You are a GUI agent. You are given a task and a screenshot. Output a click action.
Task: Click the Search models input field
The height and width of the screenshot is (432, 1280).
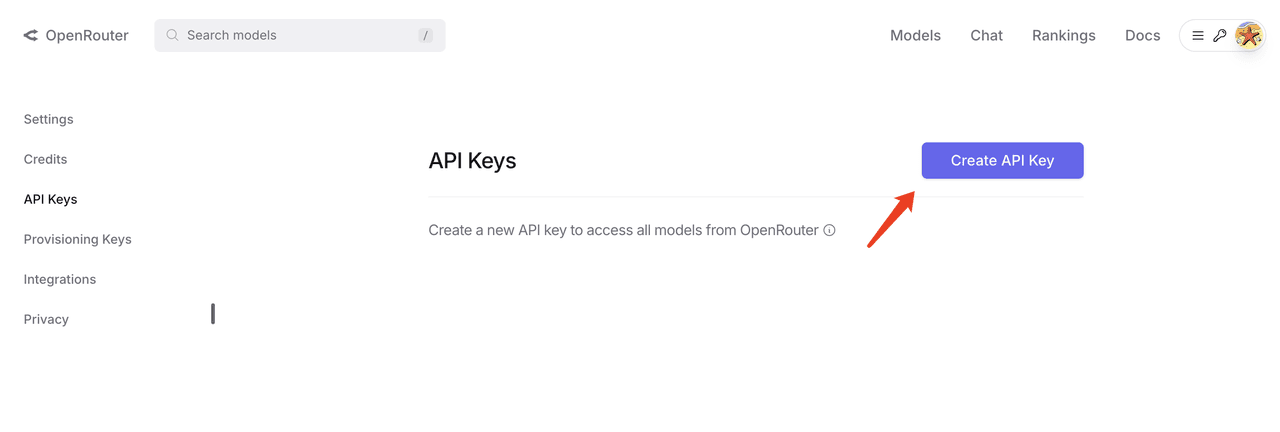[x=300, y=35]
